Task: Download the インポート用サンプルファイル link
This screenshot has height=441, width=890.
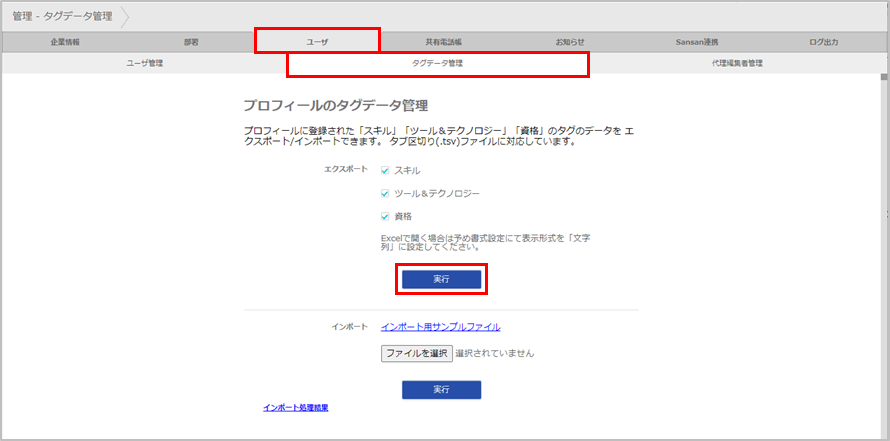Action: coord(440,327)
